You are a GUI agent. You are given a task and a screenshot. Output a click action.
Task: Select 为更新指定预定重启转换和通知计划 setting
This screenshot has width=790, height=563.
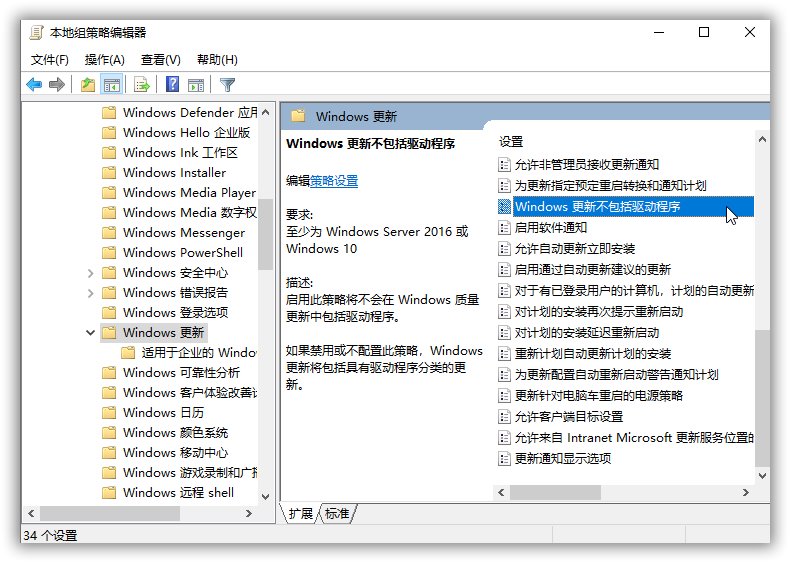[610, 185]
